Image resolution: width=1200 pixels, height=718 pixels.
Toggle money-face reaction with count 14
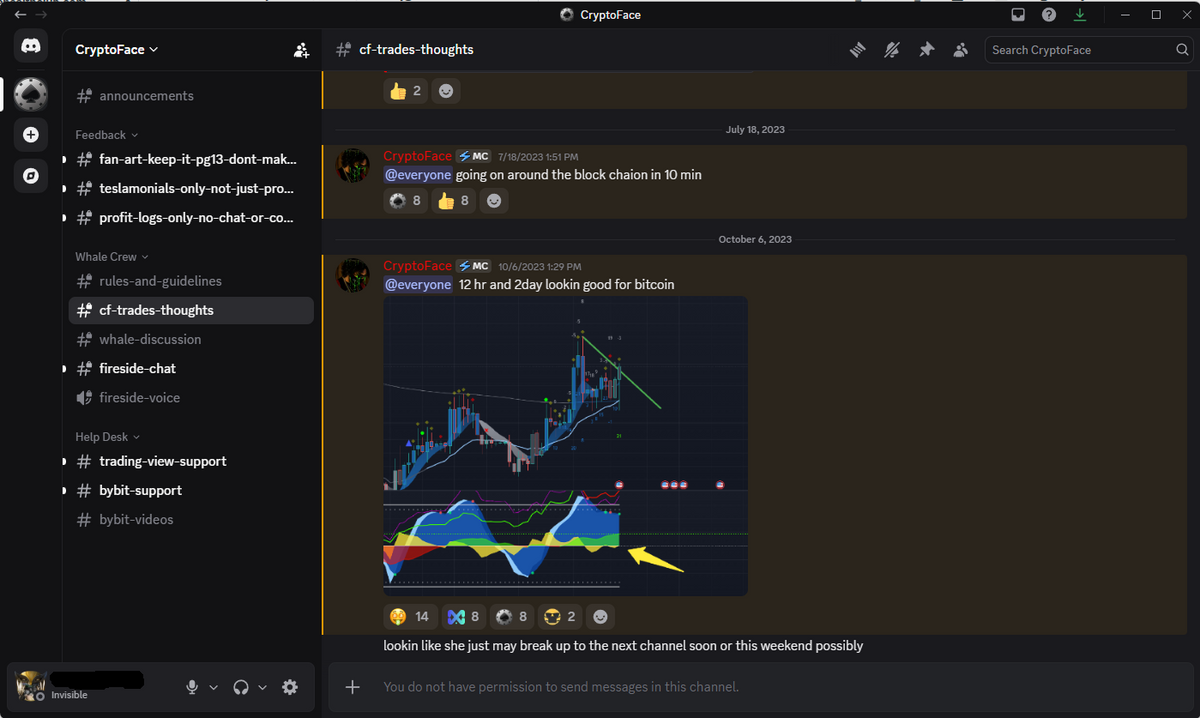pos(409,616)
